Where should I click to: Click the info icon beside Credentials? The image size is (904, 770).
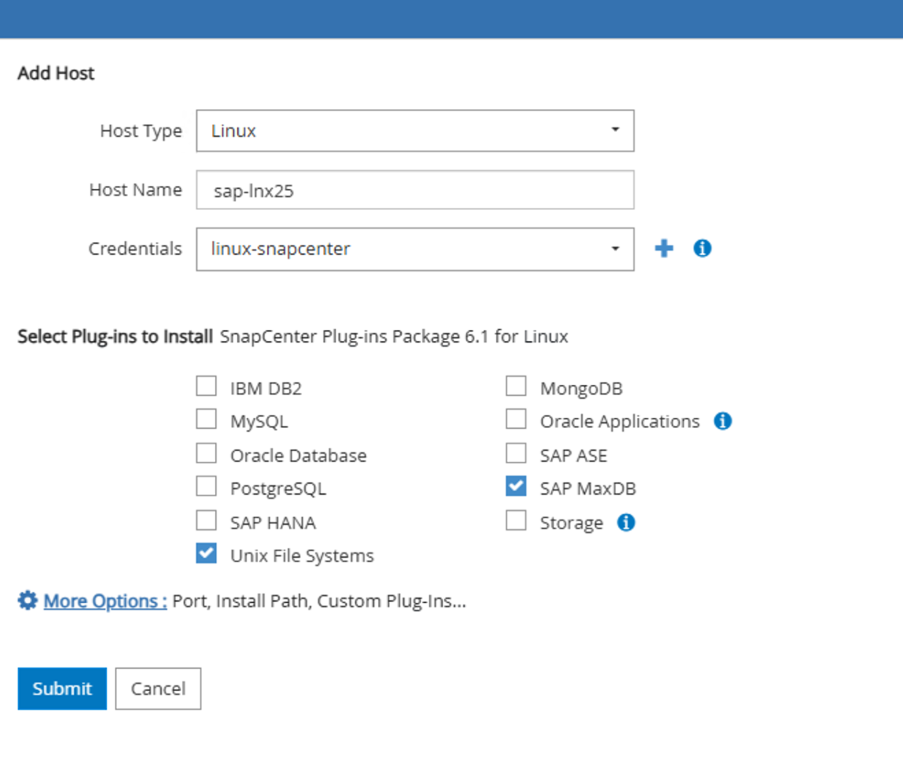coord(702,249)
